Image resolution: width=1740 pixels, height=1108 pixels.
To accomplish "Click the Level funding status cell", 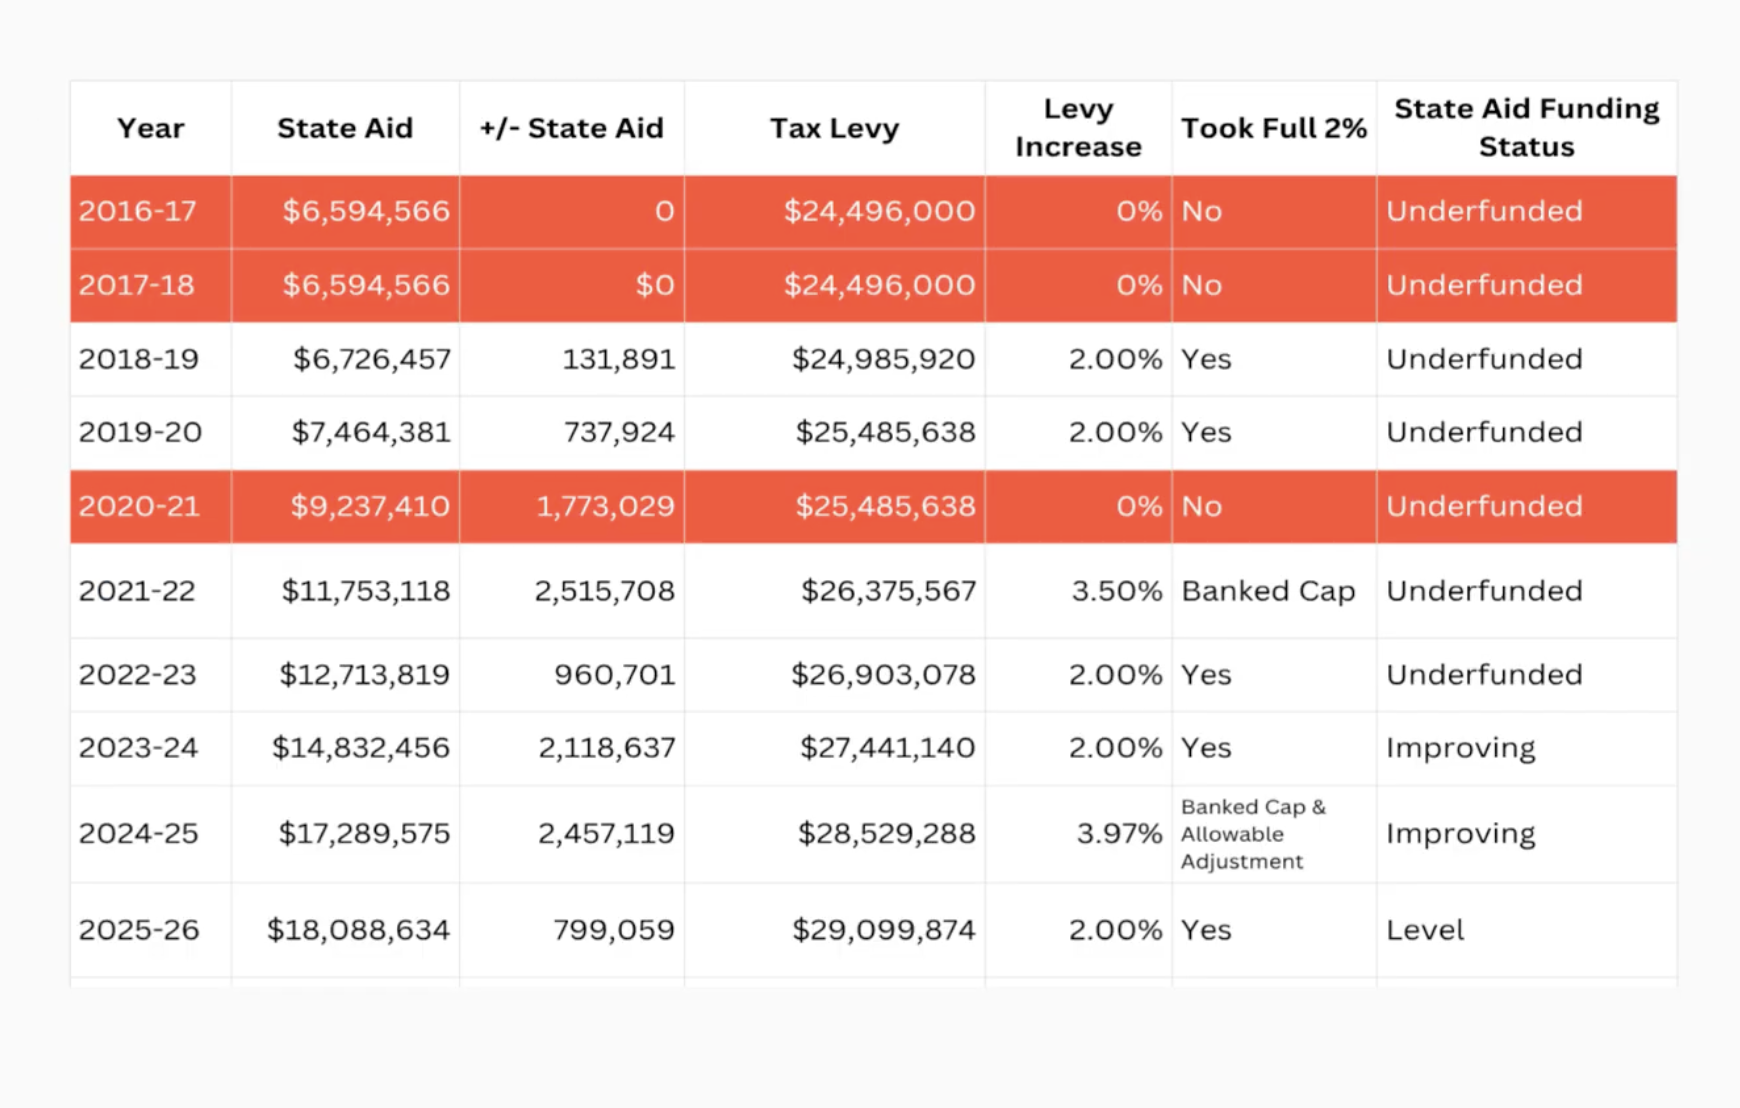I will tap(1425, 930).
